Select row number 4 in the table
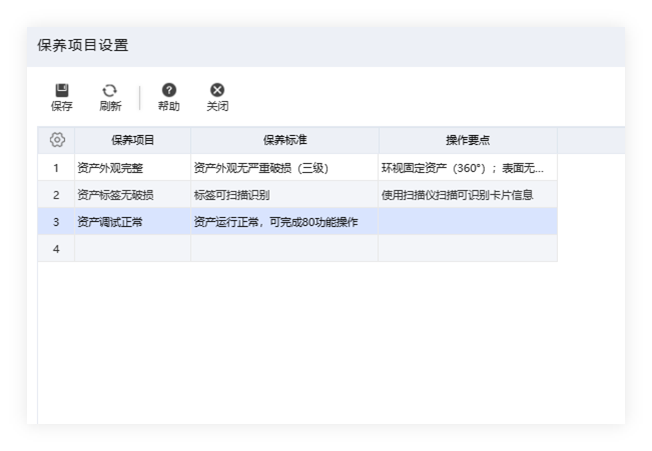The width and height of the screenshot is (652, 451). tap(57, 248)
